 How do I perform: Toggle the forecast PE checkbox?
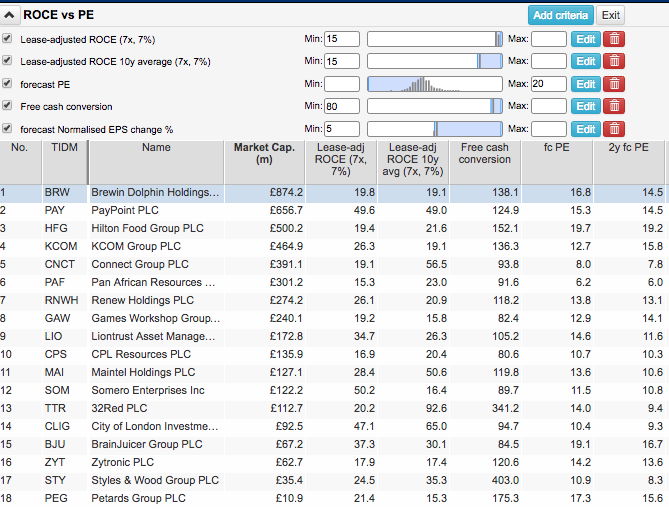coord(7,83)
